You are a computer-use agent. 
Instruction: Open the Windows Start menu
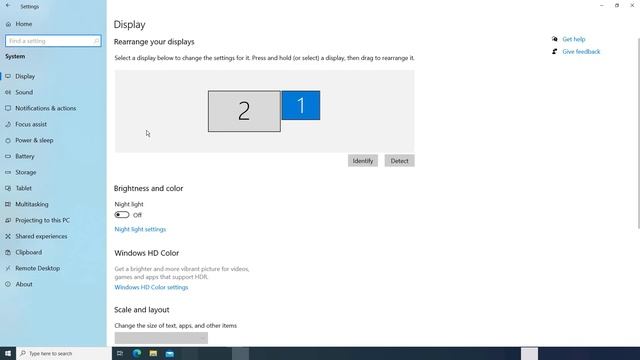pos(8,353)
